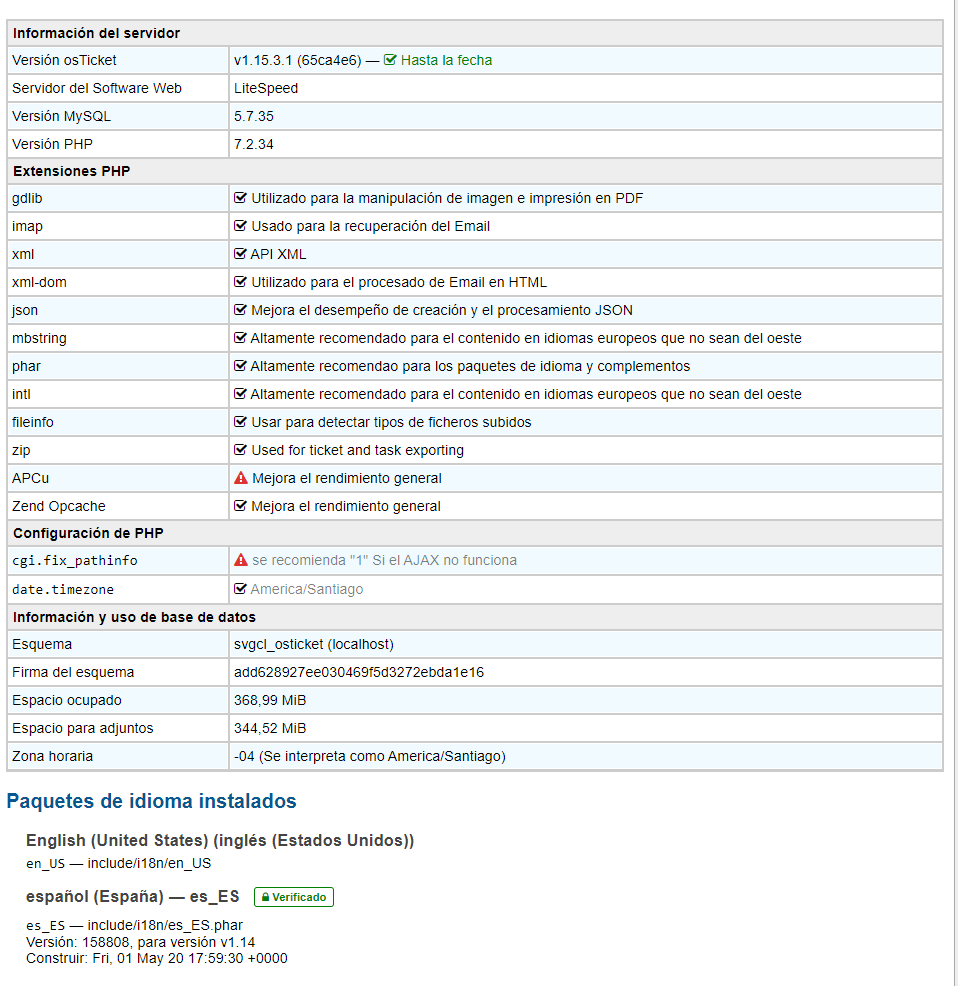The width and height of the screenshot is (958, 986).
Task: Click the check icon before "API XML"
Action: click(240, 254)
